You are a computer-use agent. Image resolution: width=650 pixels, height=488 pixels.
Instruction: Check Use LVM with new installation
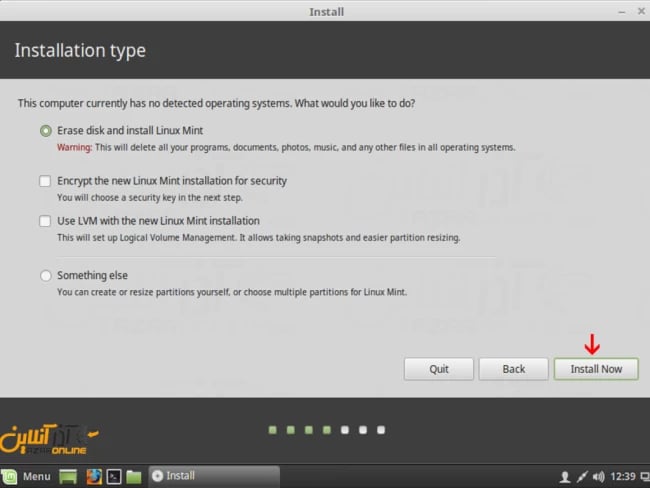(x=45, y=221)
